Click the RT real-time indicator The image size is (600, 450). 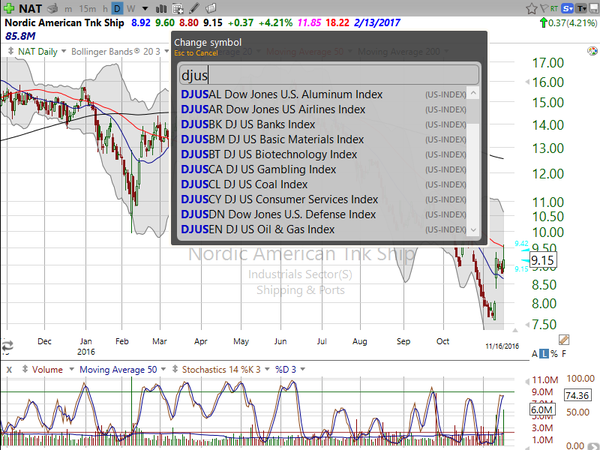554,8
